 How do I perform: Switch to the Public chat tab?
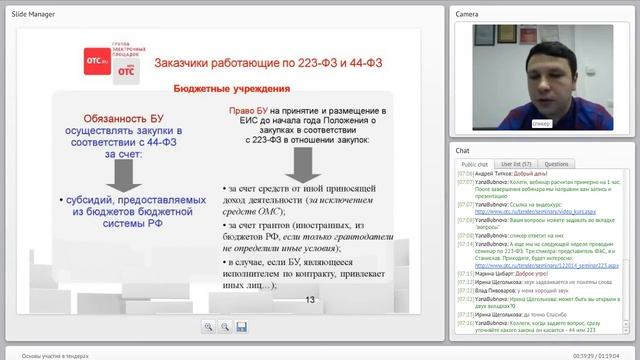click(x=474, y=164)
